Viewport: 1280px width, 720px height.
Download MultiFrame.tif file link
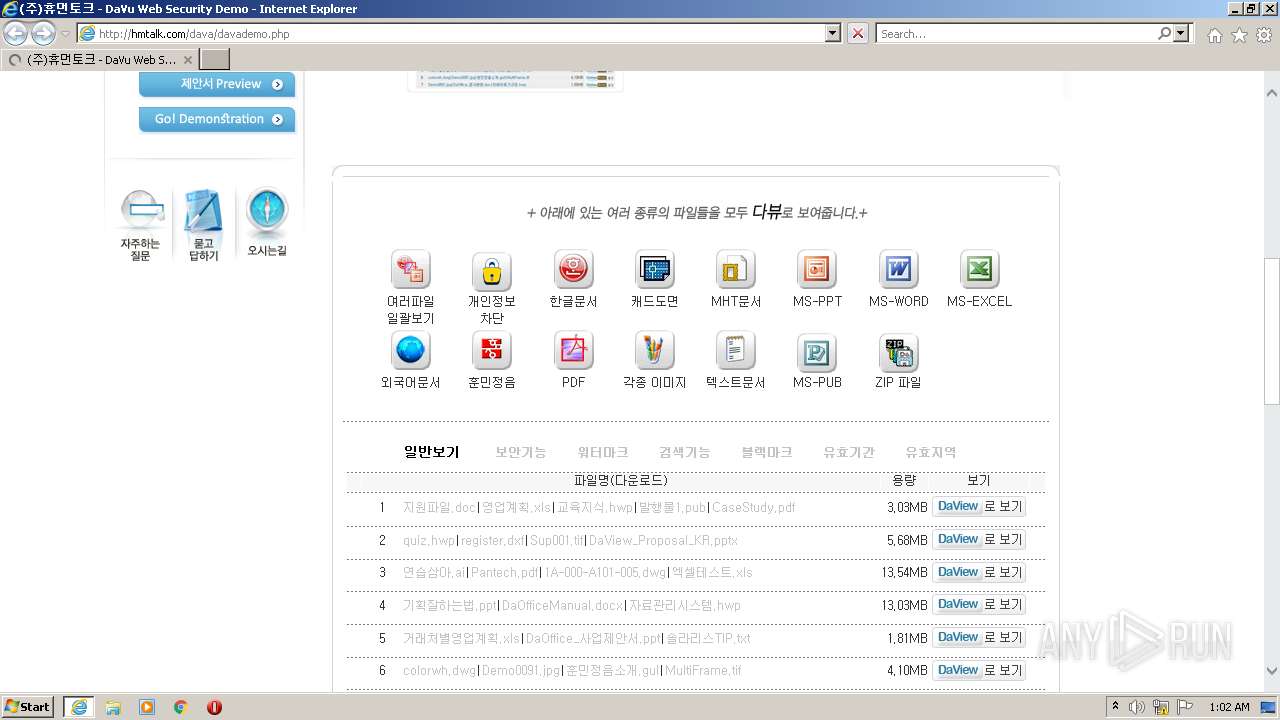click(703, 671)
